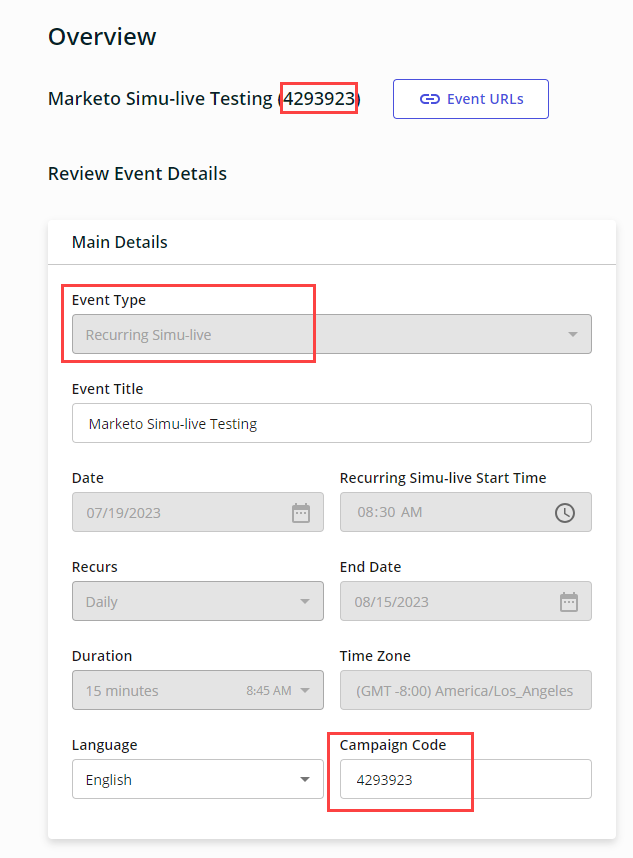Image resolution: width=633 pixels, height=858 pixels.
Task: Click the Recurring Simu-live Start Time label
Action: [443, 478]
